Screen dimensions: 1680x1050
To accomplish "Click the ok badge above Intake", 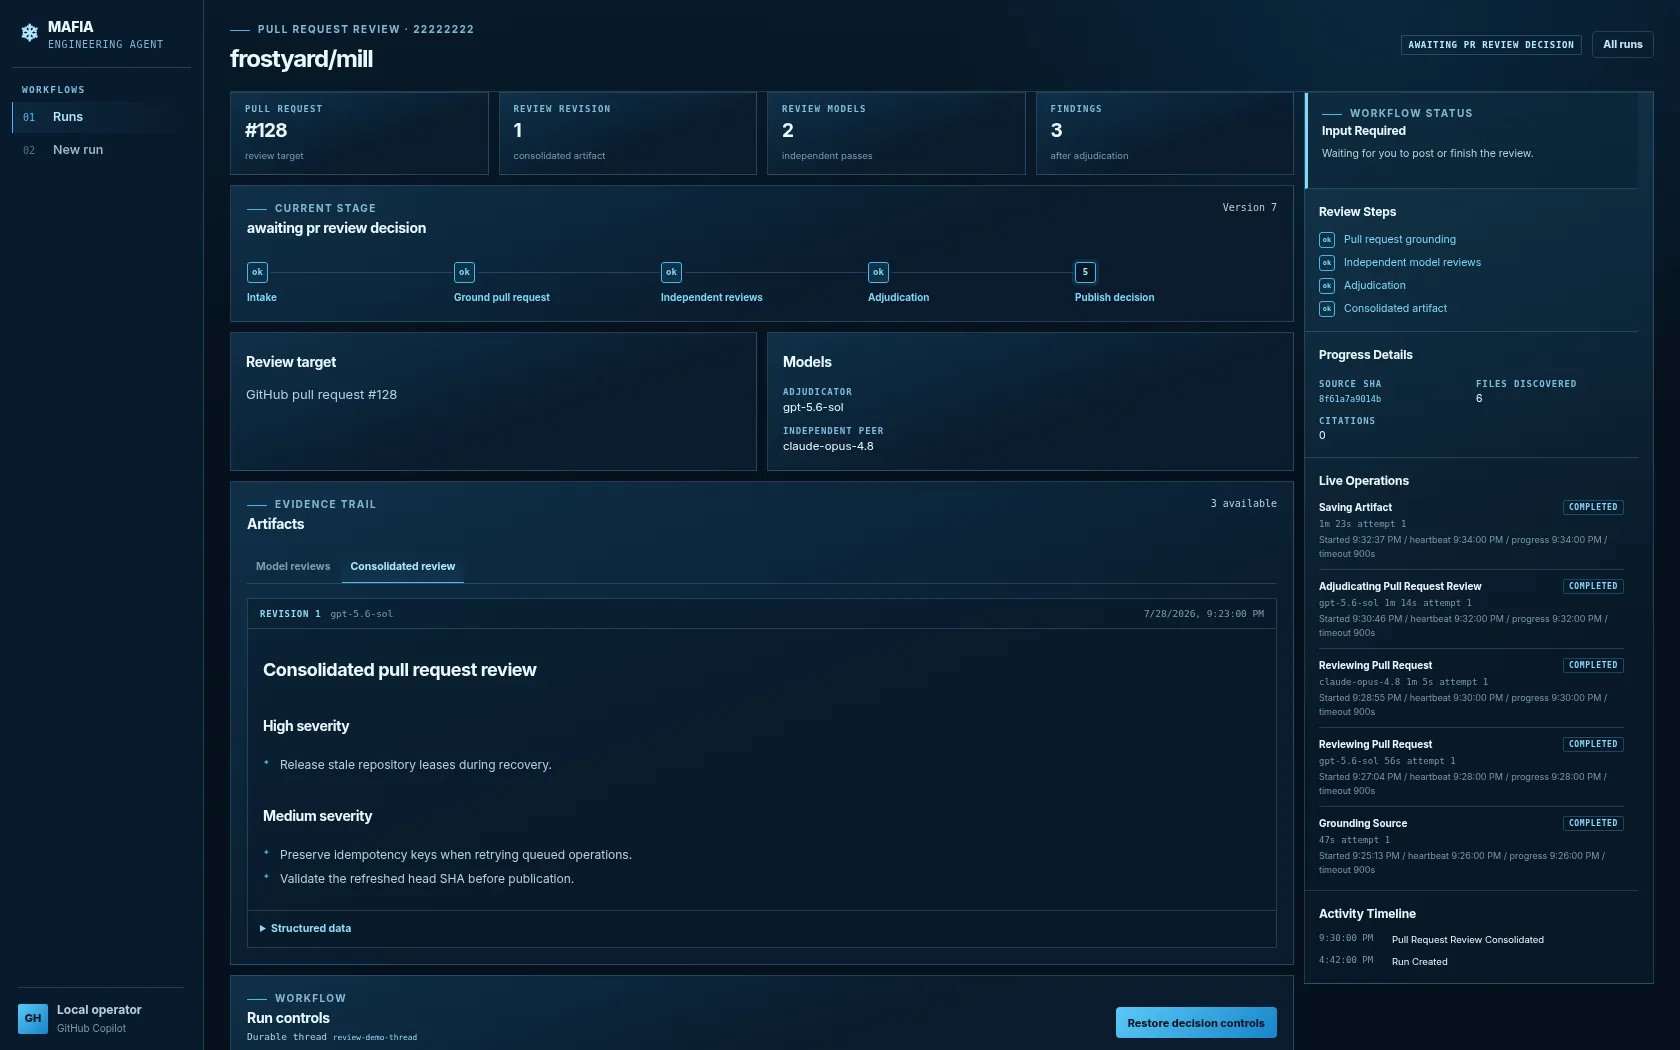I will pos(257,272).
